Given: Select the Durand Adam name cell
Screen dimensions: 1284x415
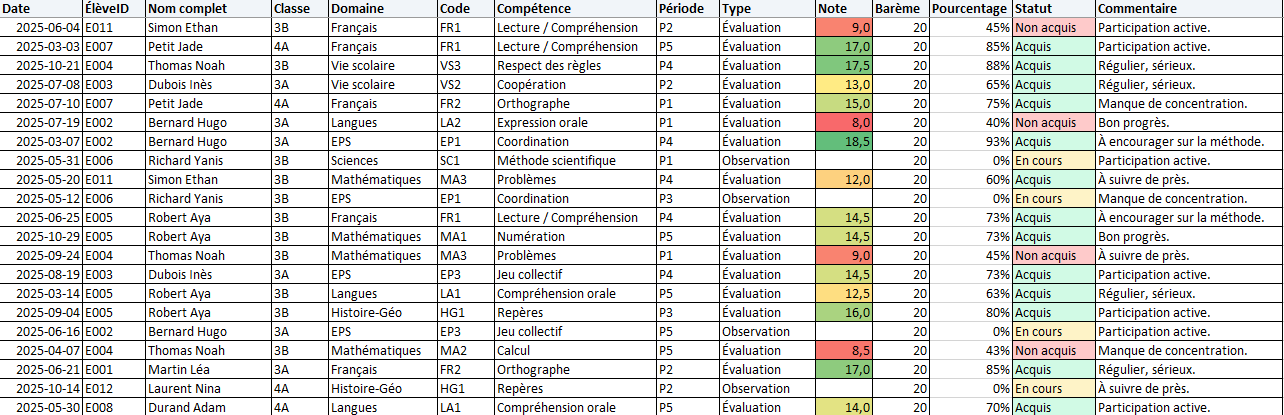Looking at the screenshot, I should click(207, 408).
